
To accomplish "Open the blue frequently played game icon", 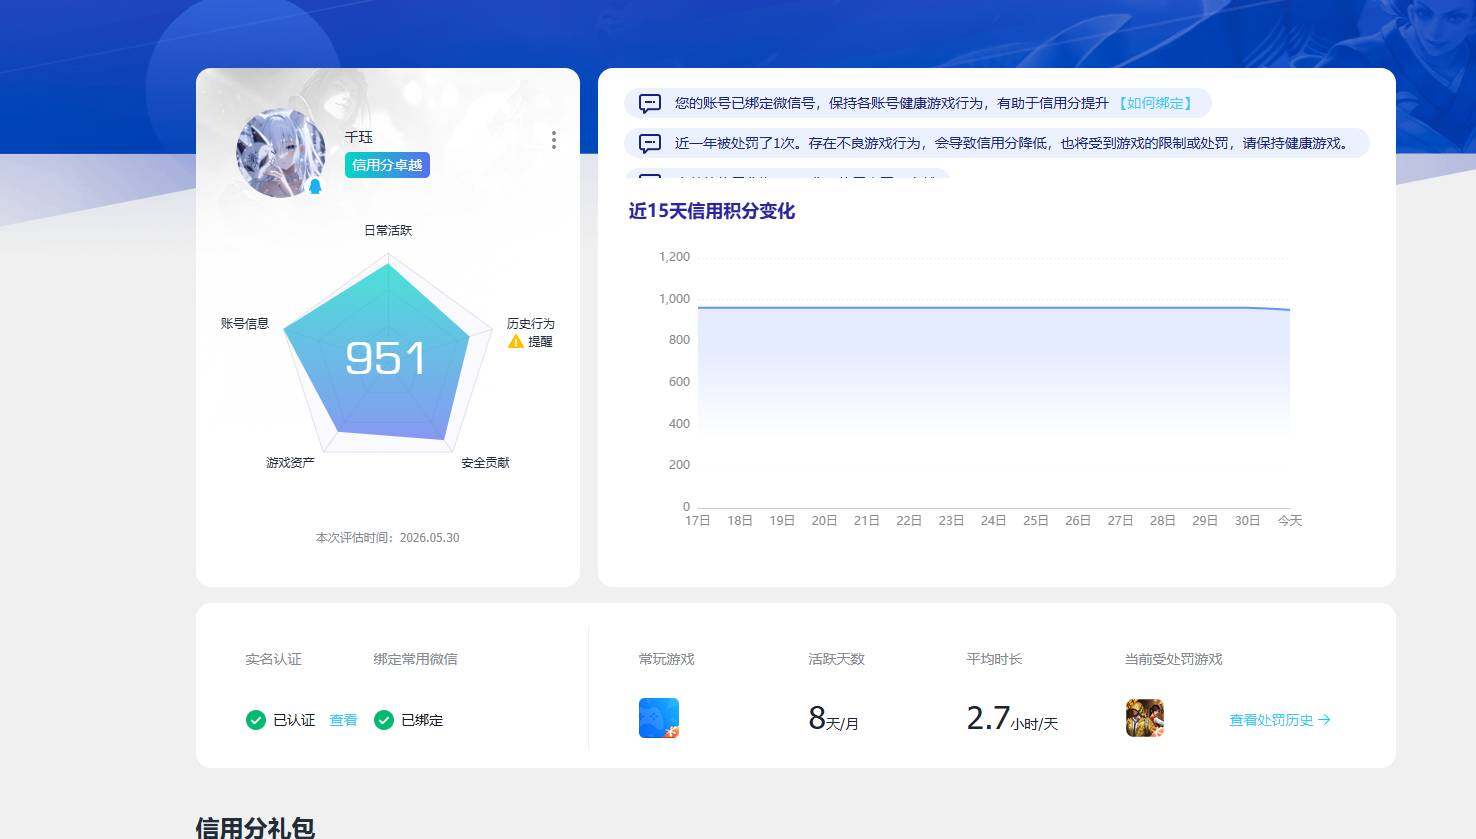I will tap(659, 718).
